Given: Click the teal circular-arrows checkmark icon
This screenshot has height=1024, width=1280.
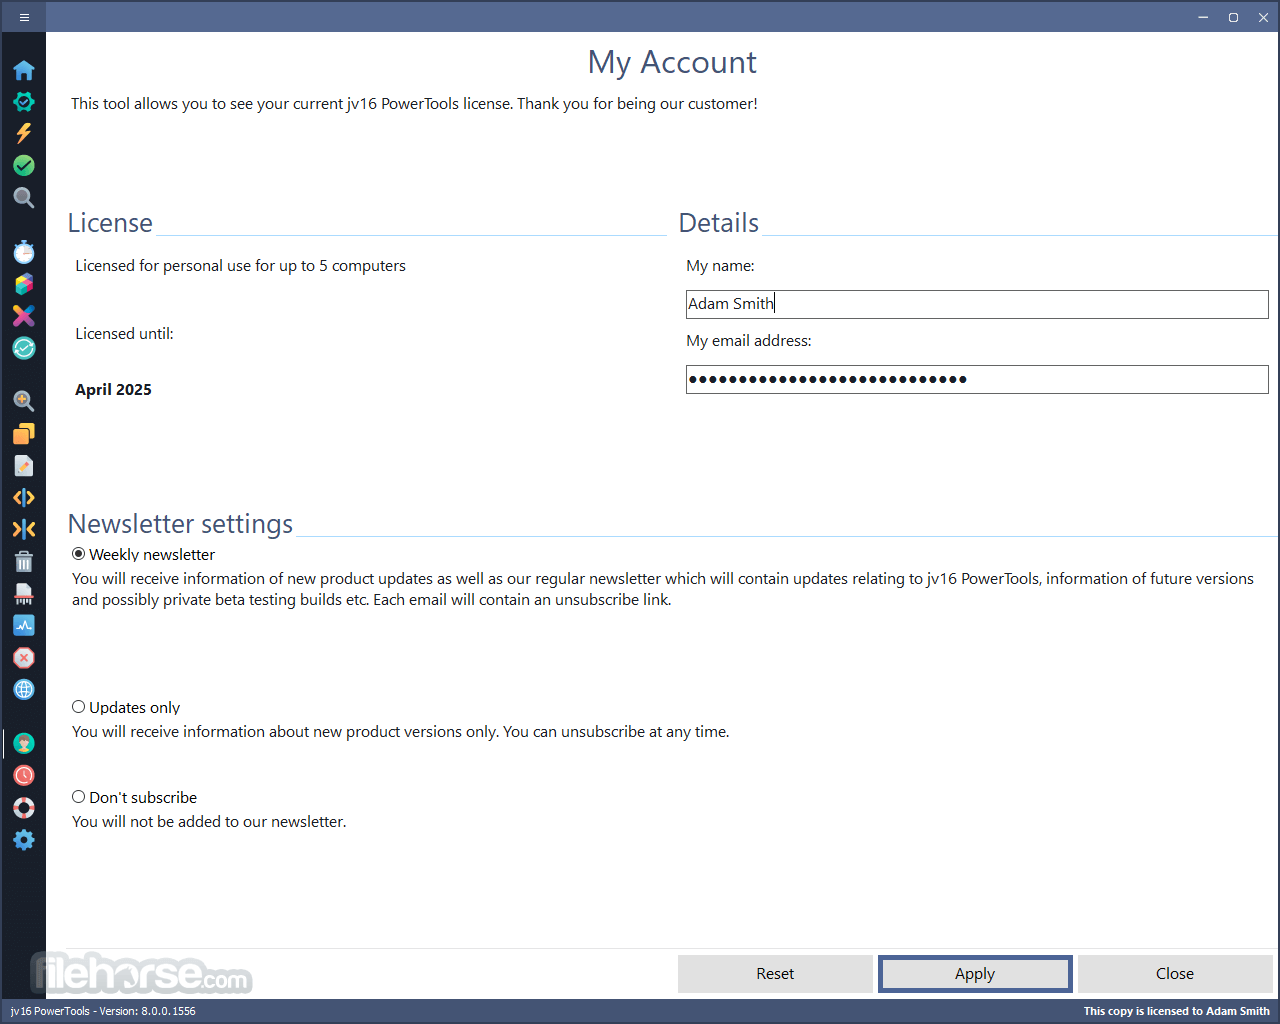Looking at the screenshot, I should (x=24, y=348).
